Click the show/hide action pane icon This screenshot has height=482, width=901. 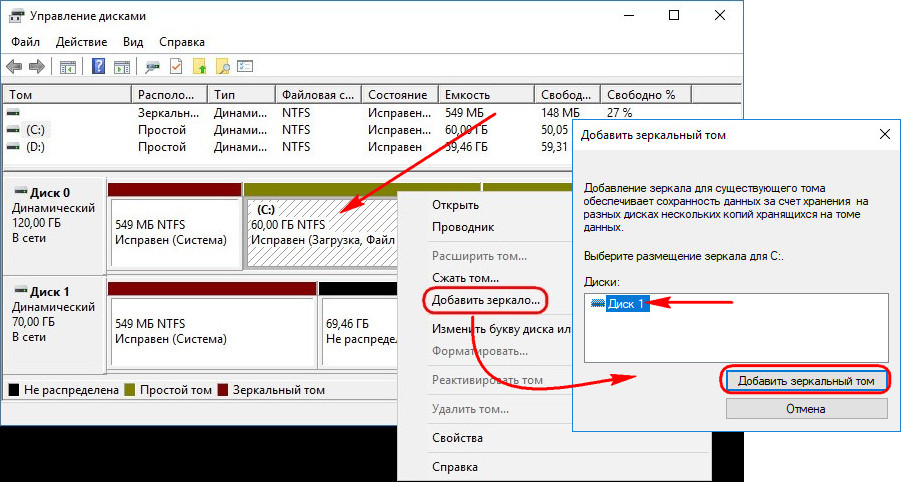pyautogui.click(x=122, y=67)
